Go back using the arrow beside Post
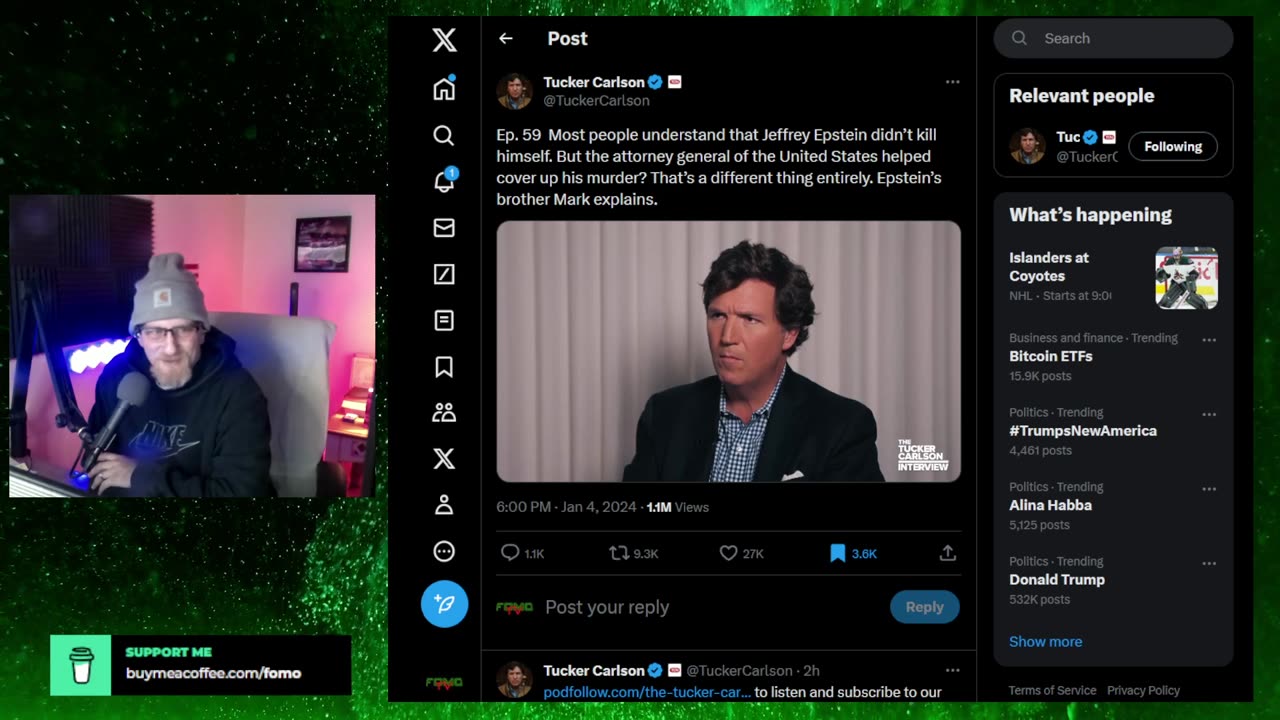Viewport: 1280px width, 720px height. (506, 39)
